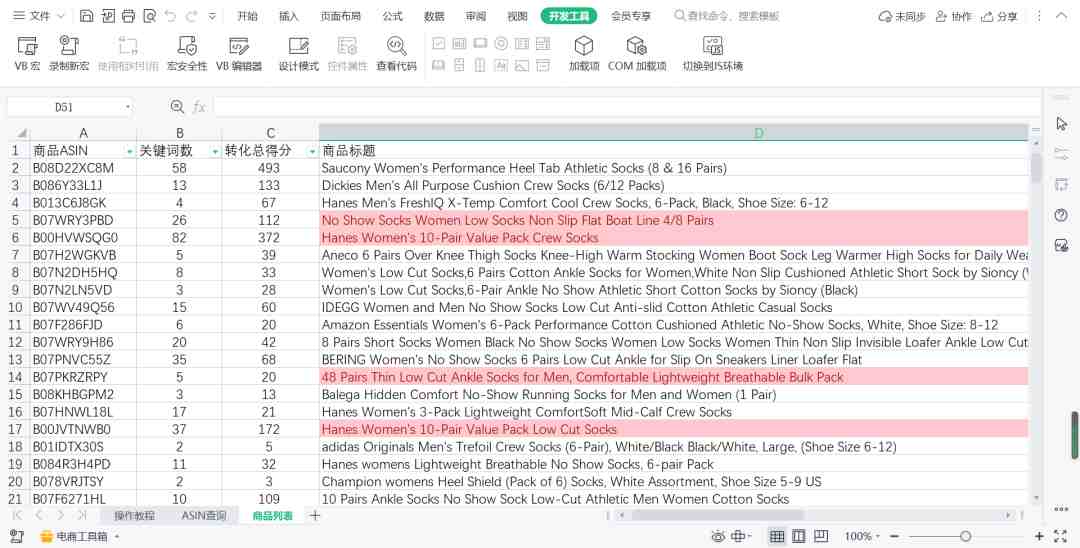1080x548 pixels.
Task: Expand the 文件 menu chevron
Action: pyautogui.click(x=60, y=16)
